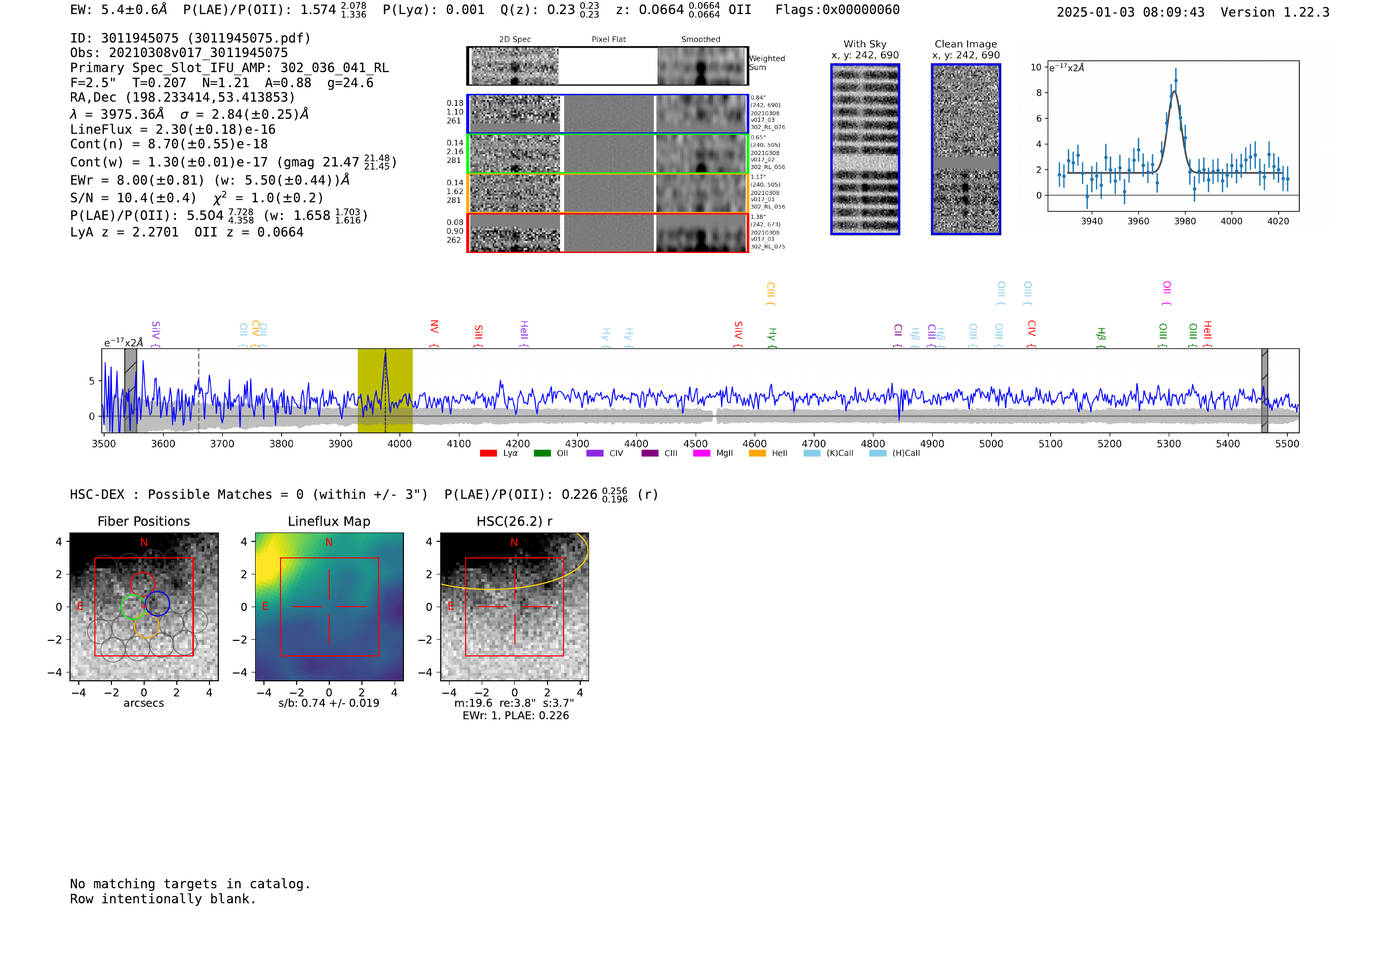Click the yellow highlighted emission line region
This screenshot has height=953, width=1400.
[385, 390]
